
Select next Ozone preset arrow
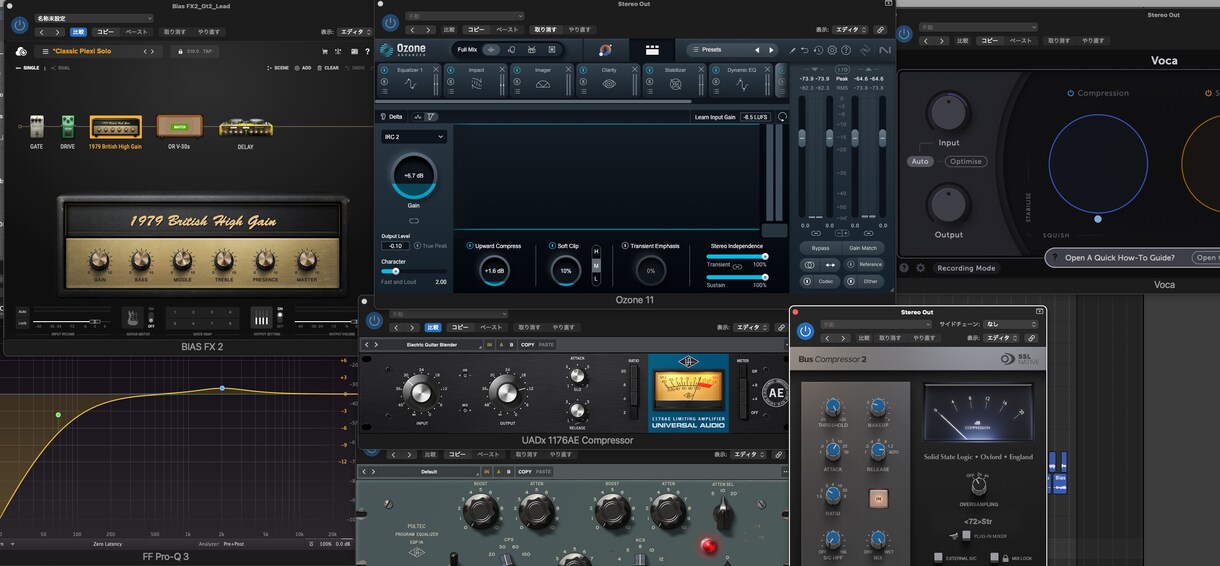point(770,50)
